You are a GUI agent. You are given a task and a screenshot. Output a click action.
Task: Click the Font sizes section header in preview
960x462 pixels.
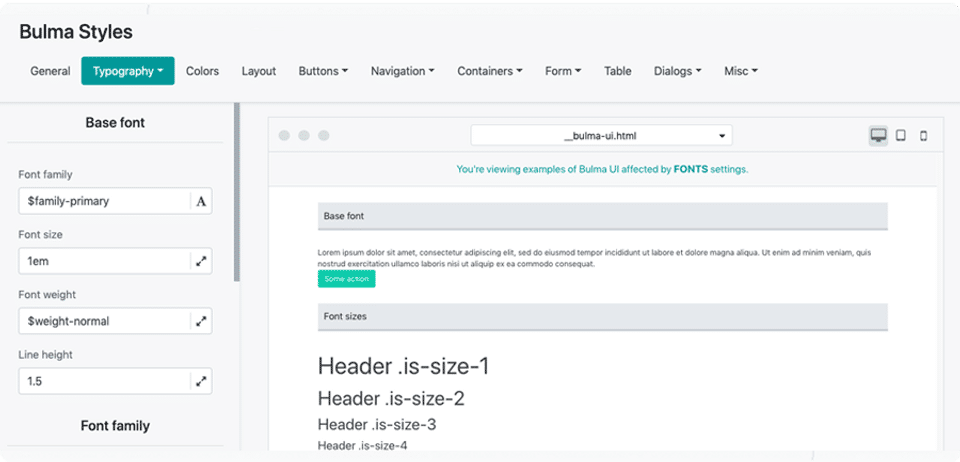click(x=602, y=316)
